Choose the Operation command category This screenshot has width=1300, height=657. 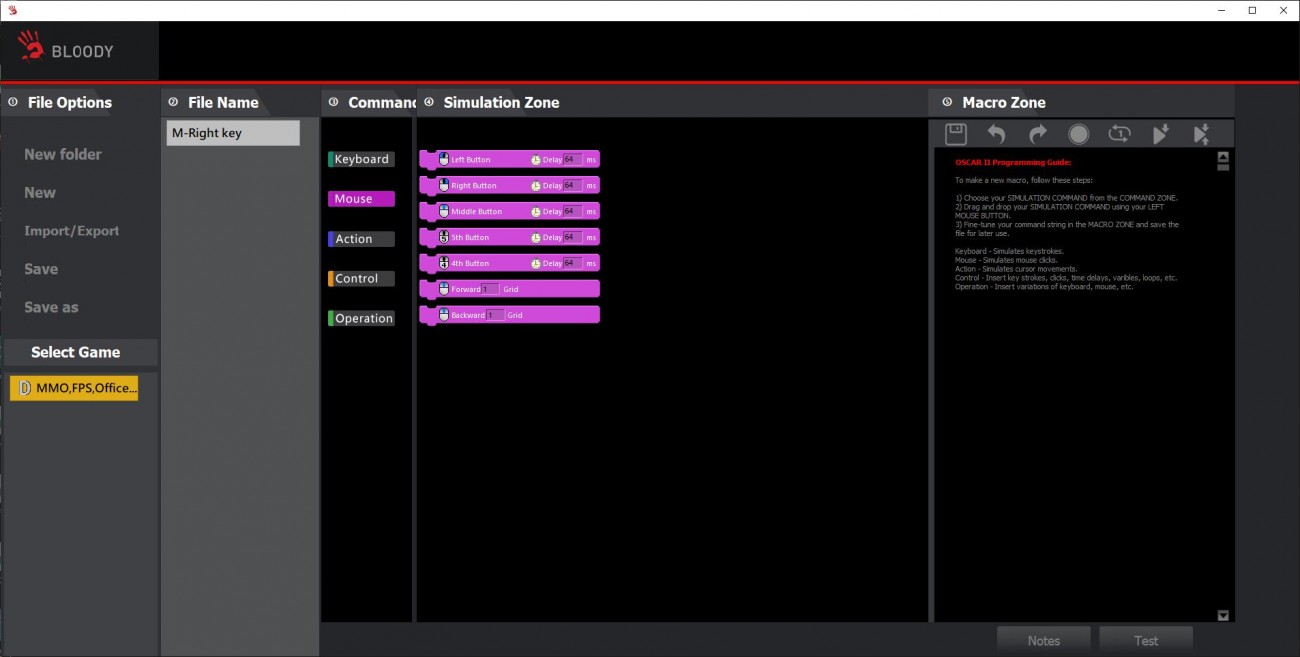click(x=363, y=319)
